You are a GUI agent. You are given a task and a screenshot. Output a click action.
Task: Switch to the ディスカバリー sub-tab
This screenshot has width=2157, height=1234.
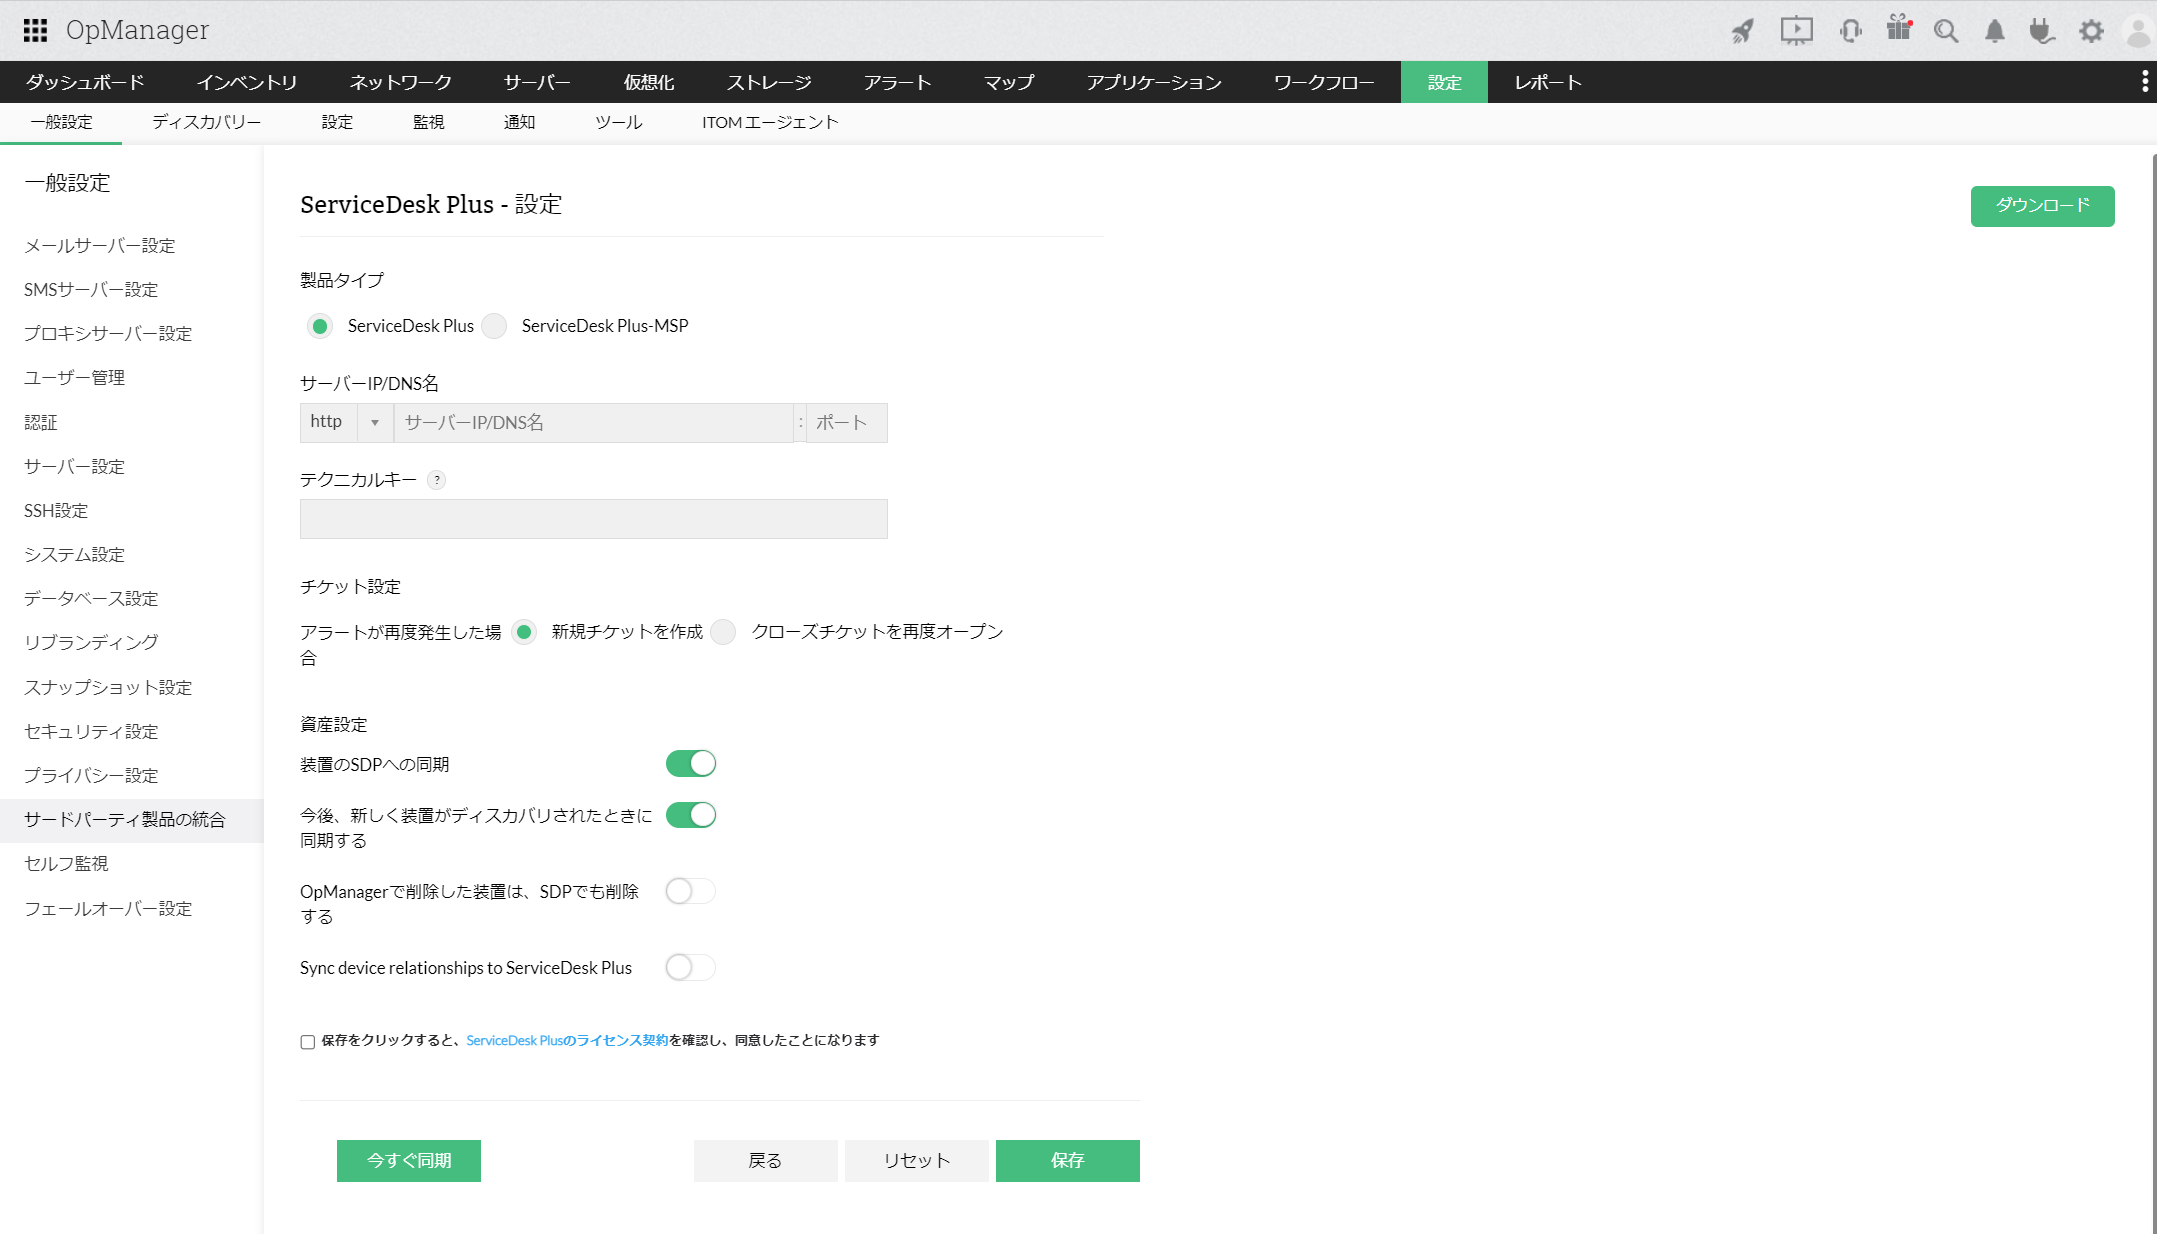click(x=206, y=122)
